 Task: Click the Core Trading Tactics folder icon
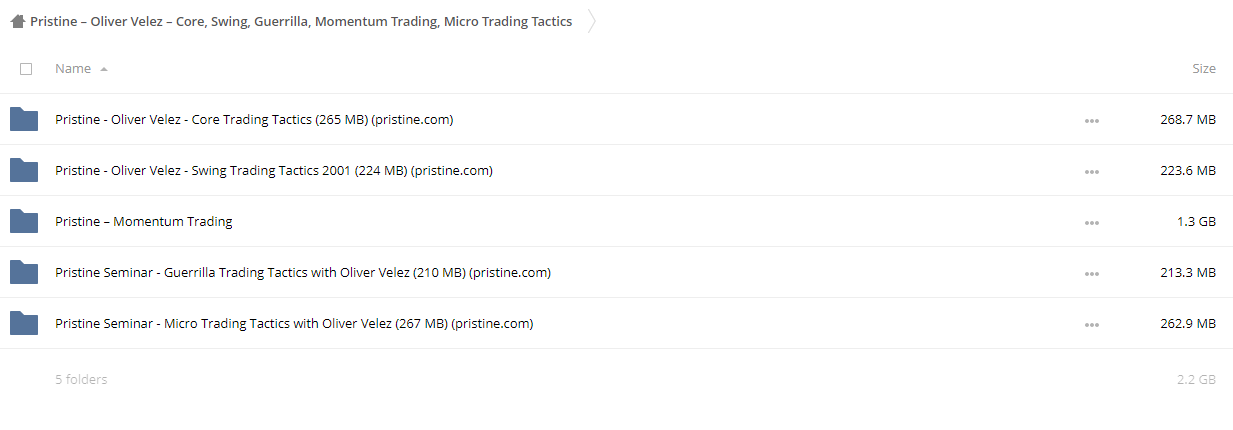(x=24, y=120)
